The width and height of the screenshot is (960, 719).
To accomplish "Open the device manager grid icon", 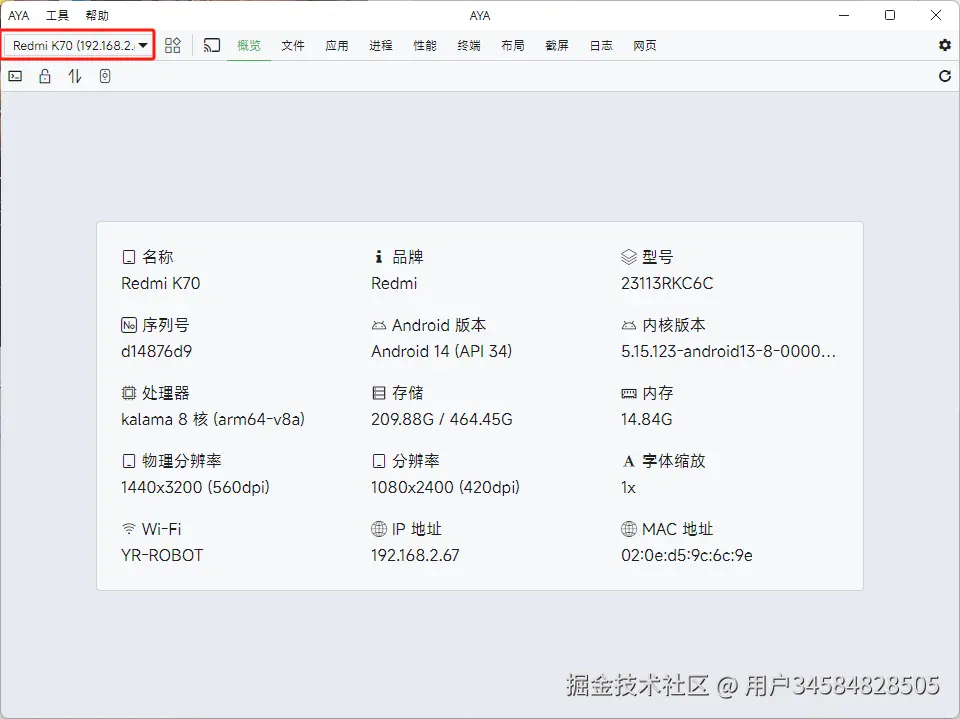I will tap(173, 45).
